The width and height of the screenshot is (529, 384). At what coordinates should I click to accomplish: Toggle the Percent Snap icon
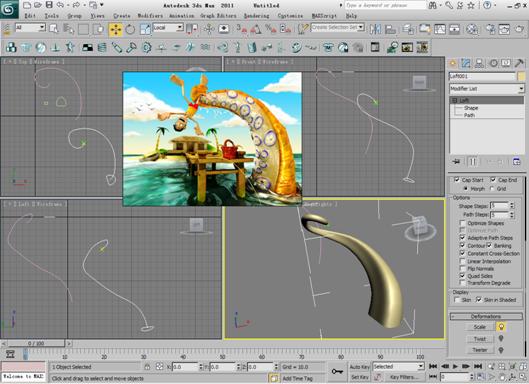click(270, 29)
